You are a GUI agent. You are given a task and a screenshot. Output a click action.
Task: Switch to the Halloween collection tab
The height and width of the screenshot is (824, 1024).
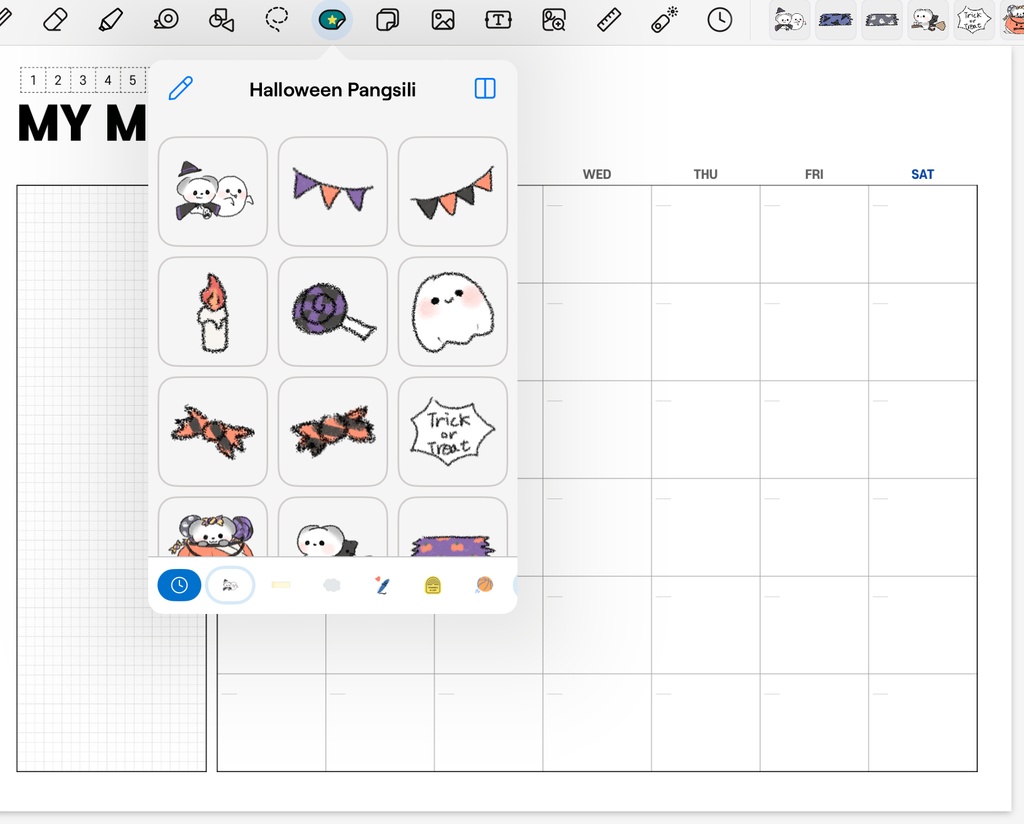click(x=230, y=585)
